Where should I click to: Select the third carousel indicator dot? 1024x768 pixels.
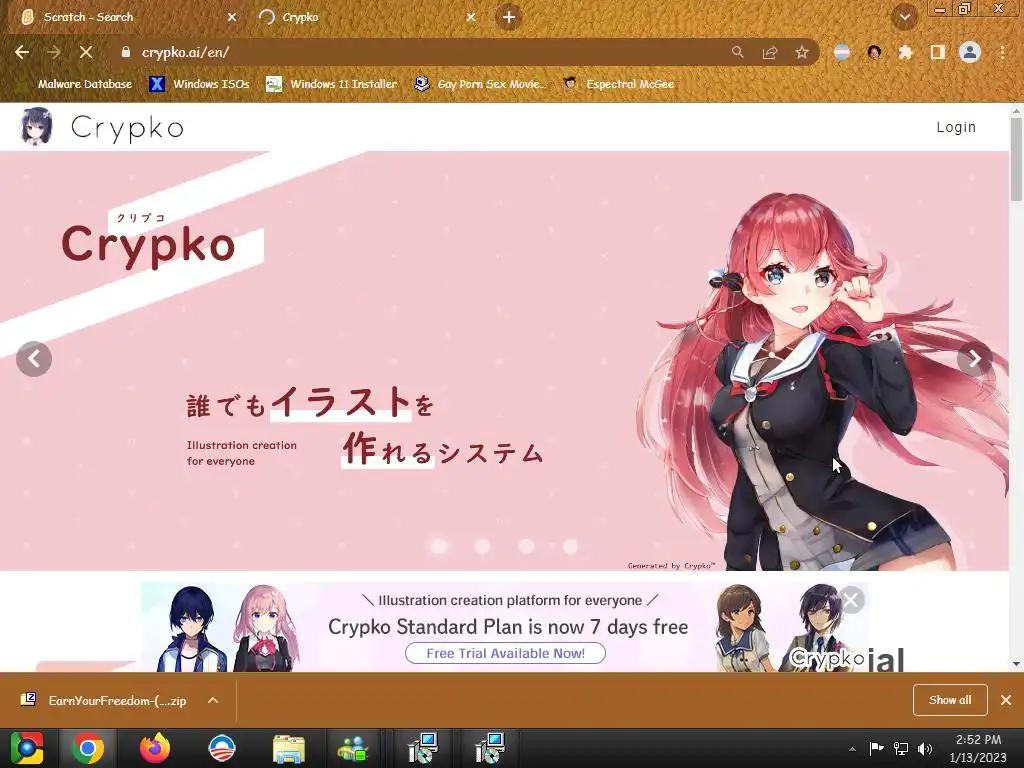tap(526, 546)
